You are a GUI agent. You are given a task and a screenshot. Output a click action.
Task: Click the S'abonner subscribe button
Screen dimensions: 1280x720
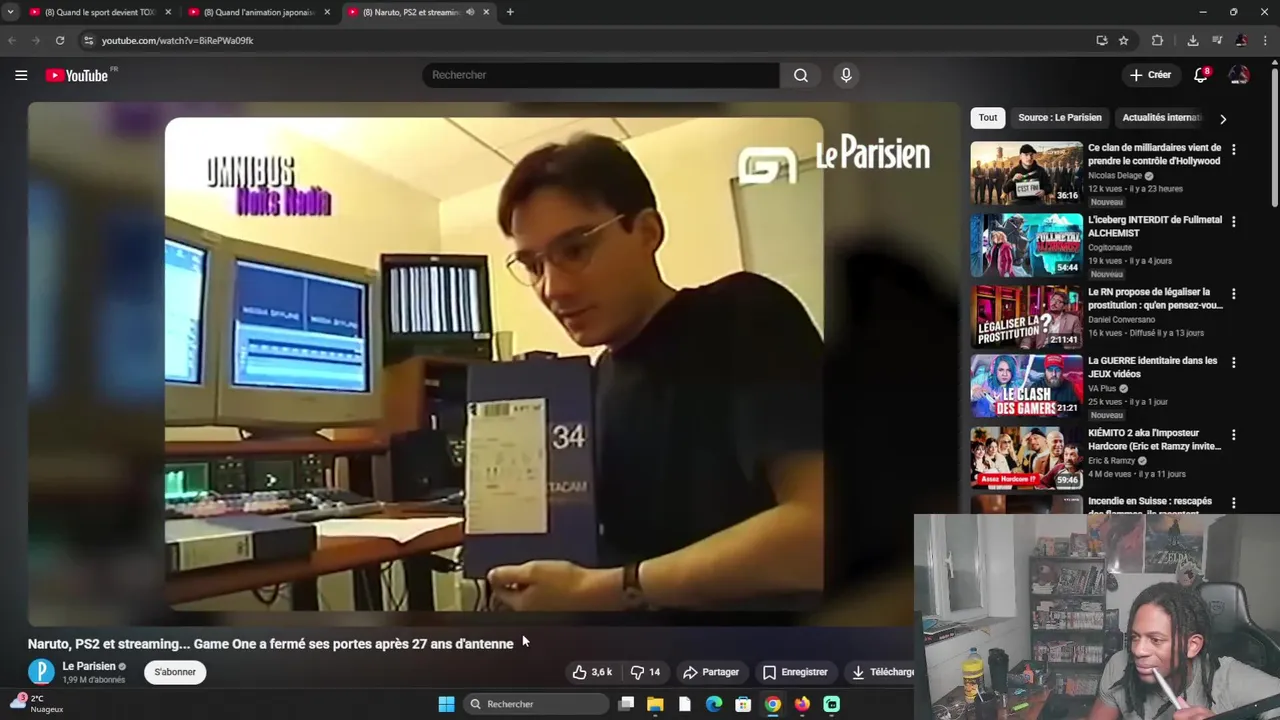[x=175, y=672]
